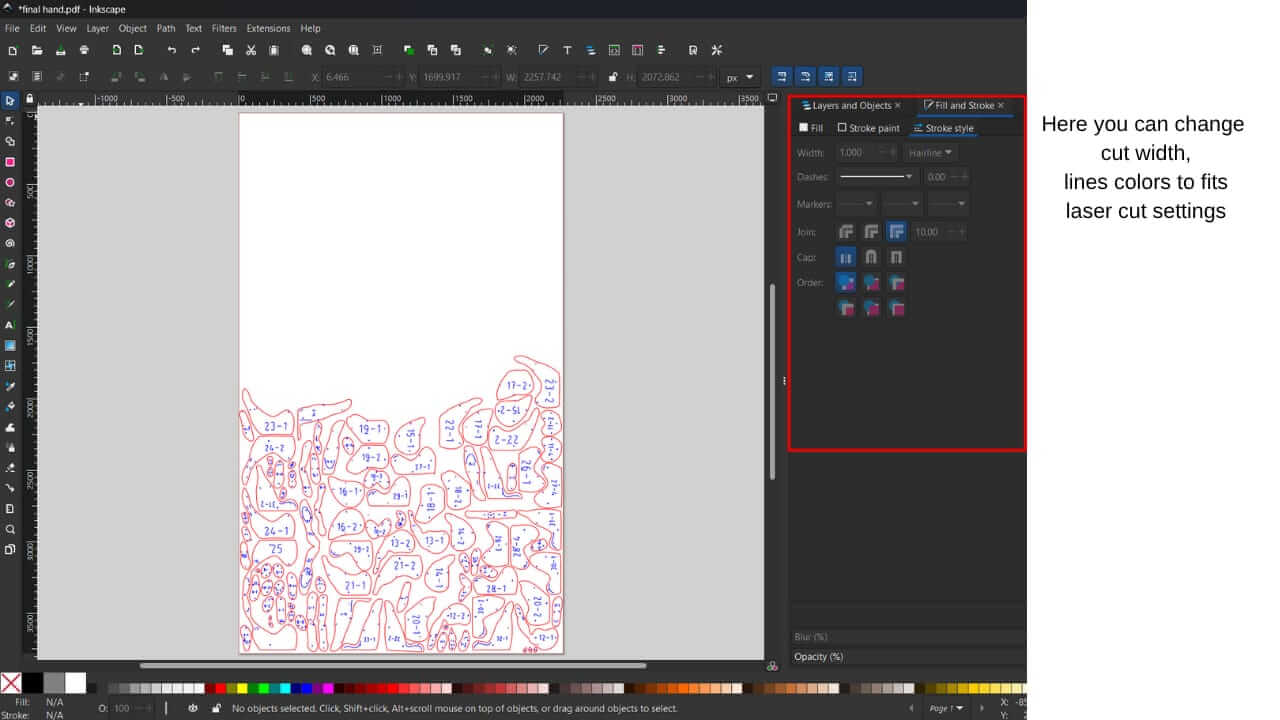Image resolution: width=1280 pixels, height=720 pixels.
Task: Pick the Text tool in the left toolbox
Action: (10, 325)
